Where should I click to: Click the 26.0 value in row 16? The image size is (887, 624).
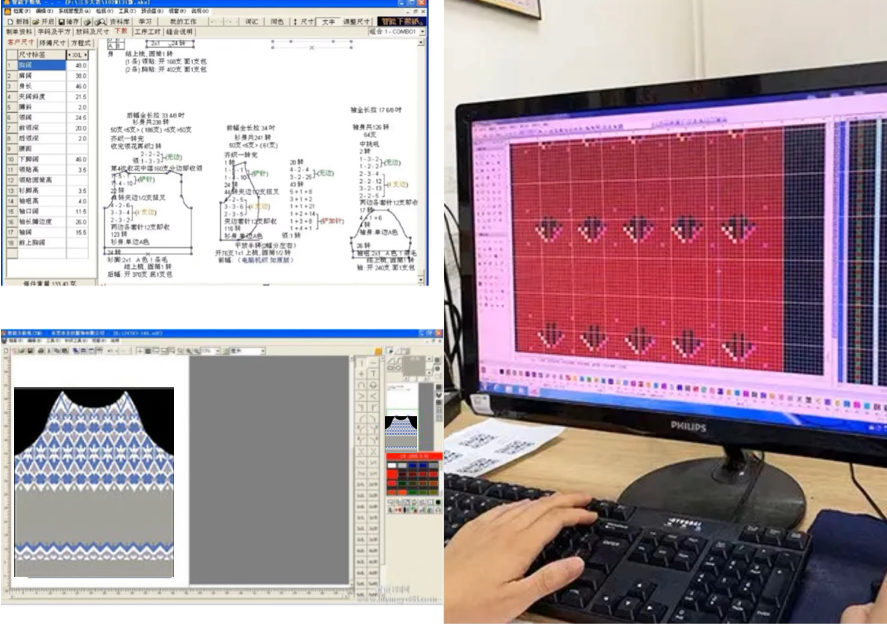click(77, 222)
